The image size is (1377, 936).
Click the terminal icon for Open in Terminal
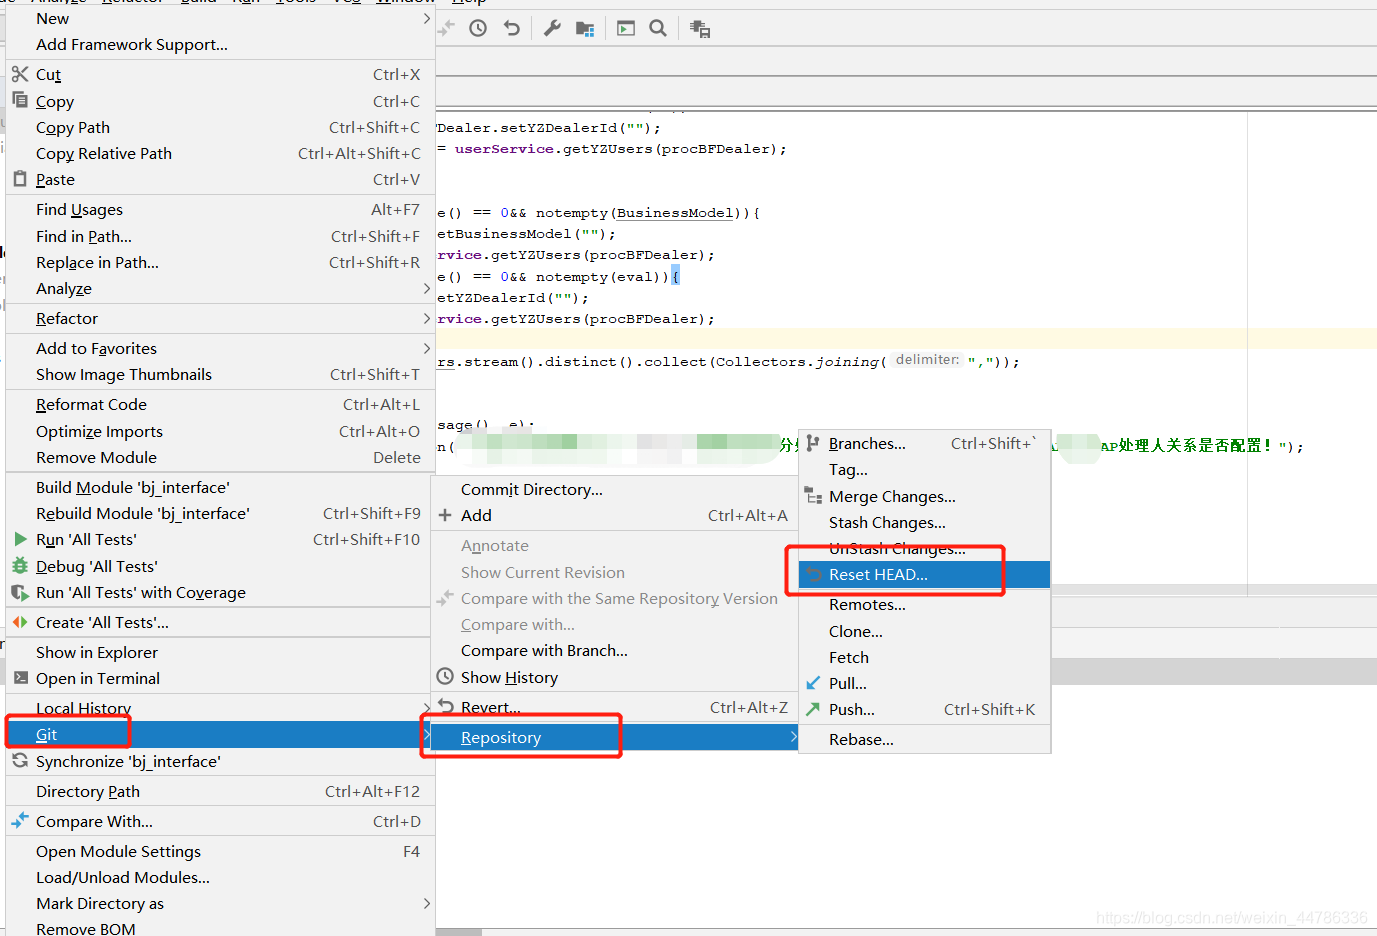(x=20, y=678)
